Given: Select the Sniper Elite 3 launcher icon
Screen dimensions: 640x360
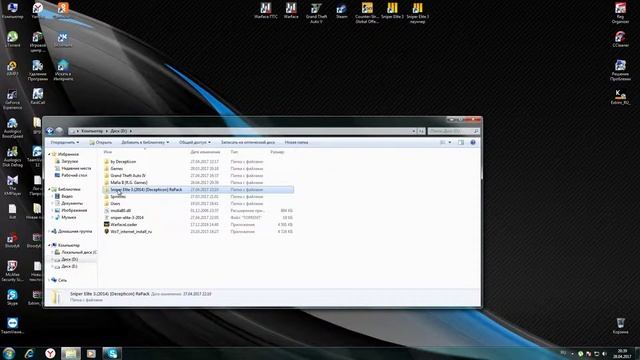Looking at the screenshot, I should (x=418, y=13).
